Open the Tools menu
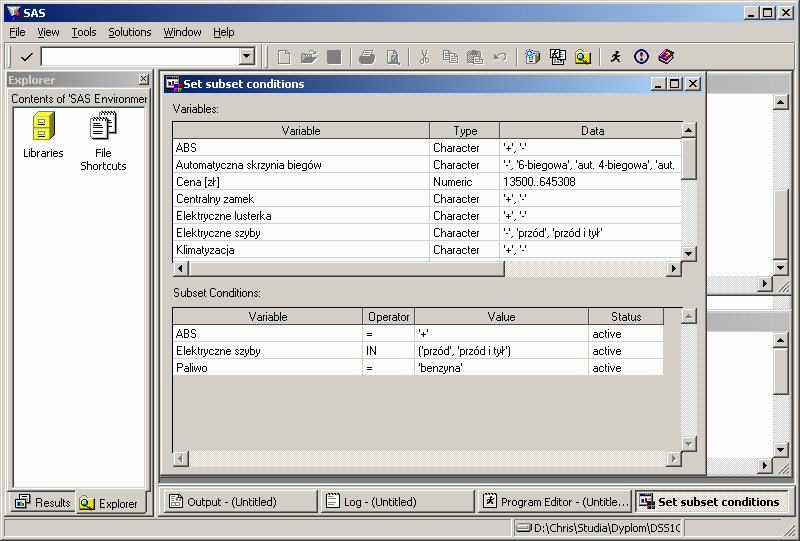This screenshot has width=800, height=541. [x=84, y=32]
